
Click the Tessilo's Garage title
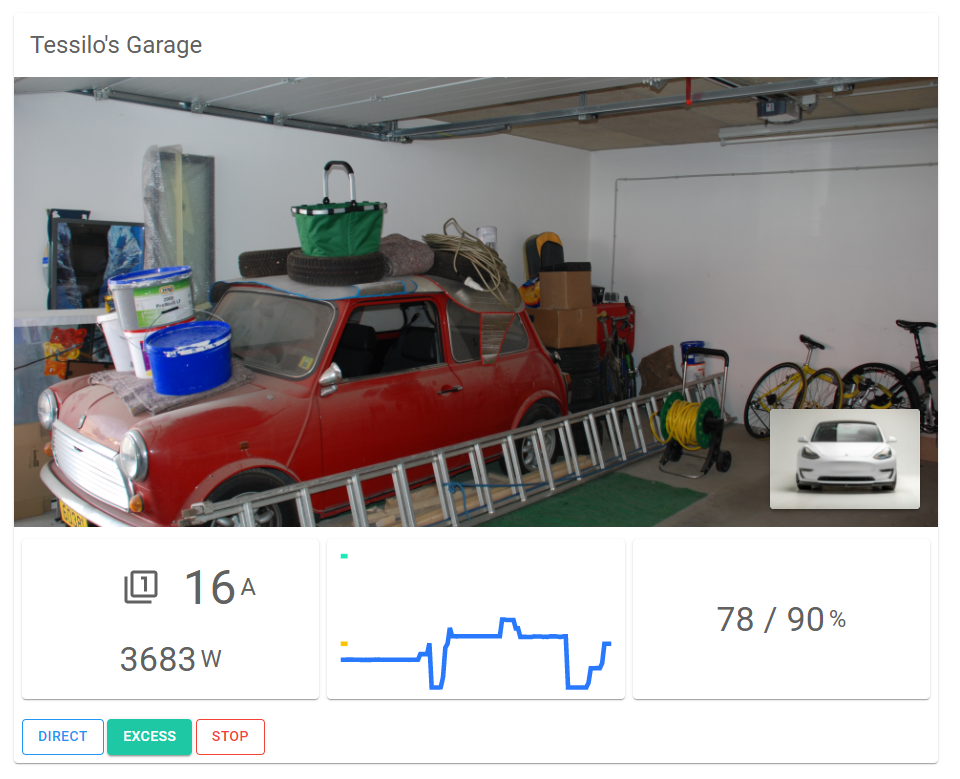tap(116, 45)
